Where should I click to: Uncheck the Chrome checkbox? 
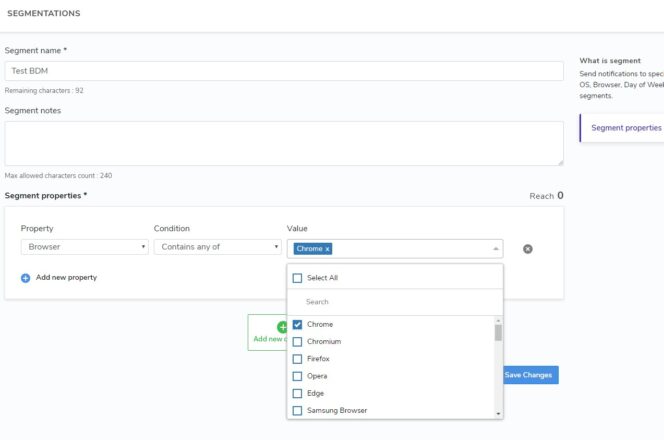(x=297, y=325)
